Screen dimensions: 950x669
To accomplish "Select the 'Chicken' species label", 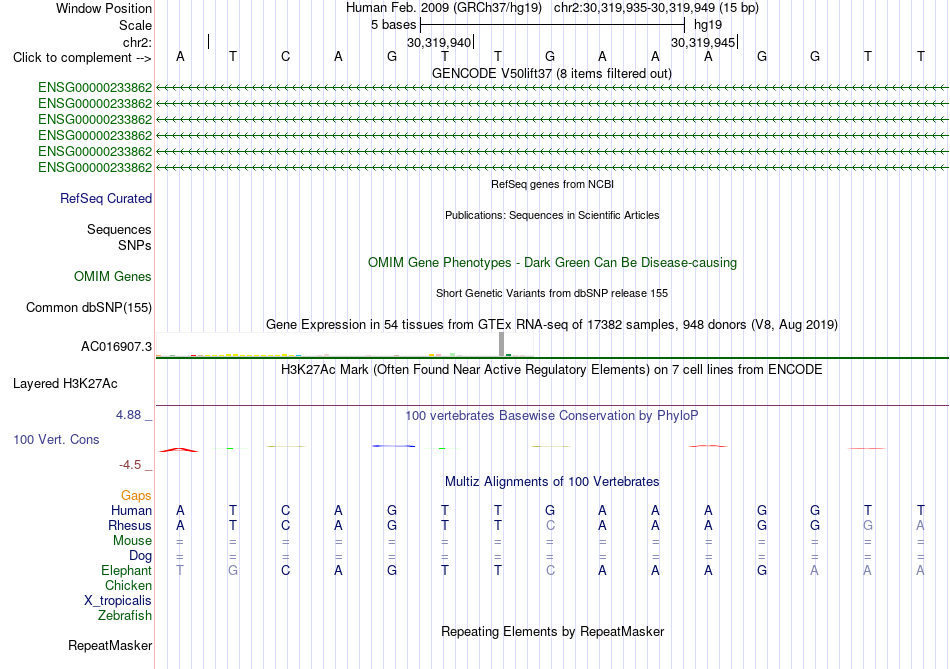I will tap(128, 585).
